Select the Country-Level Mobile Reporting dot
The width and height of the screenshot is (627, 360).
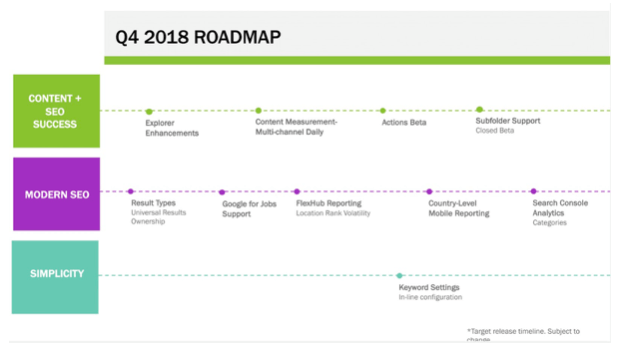(x=429, y=192)
